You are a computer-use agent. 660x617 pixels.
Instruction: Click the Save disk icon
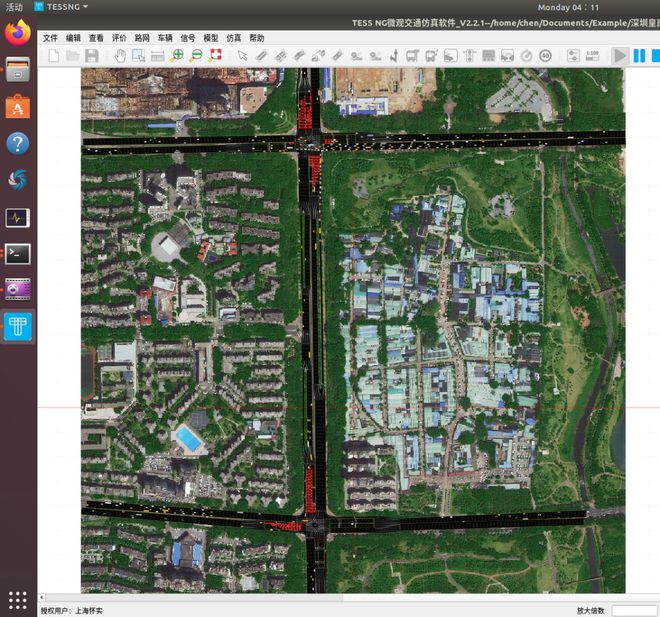click(x=92, y=56)
